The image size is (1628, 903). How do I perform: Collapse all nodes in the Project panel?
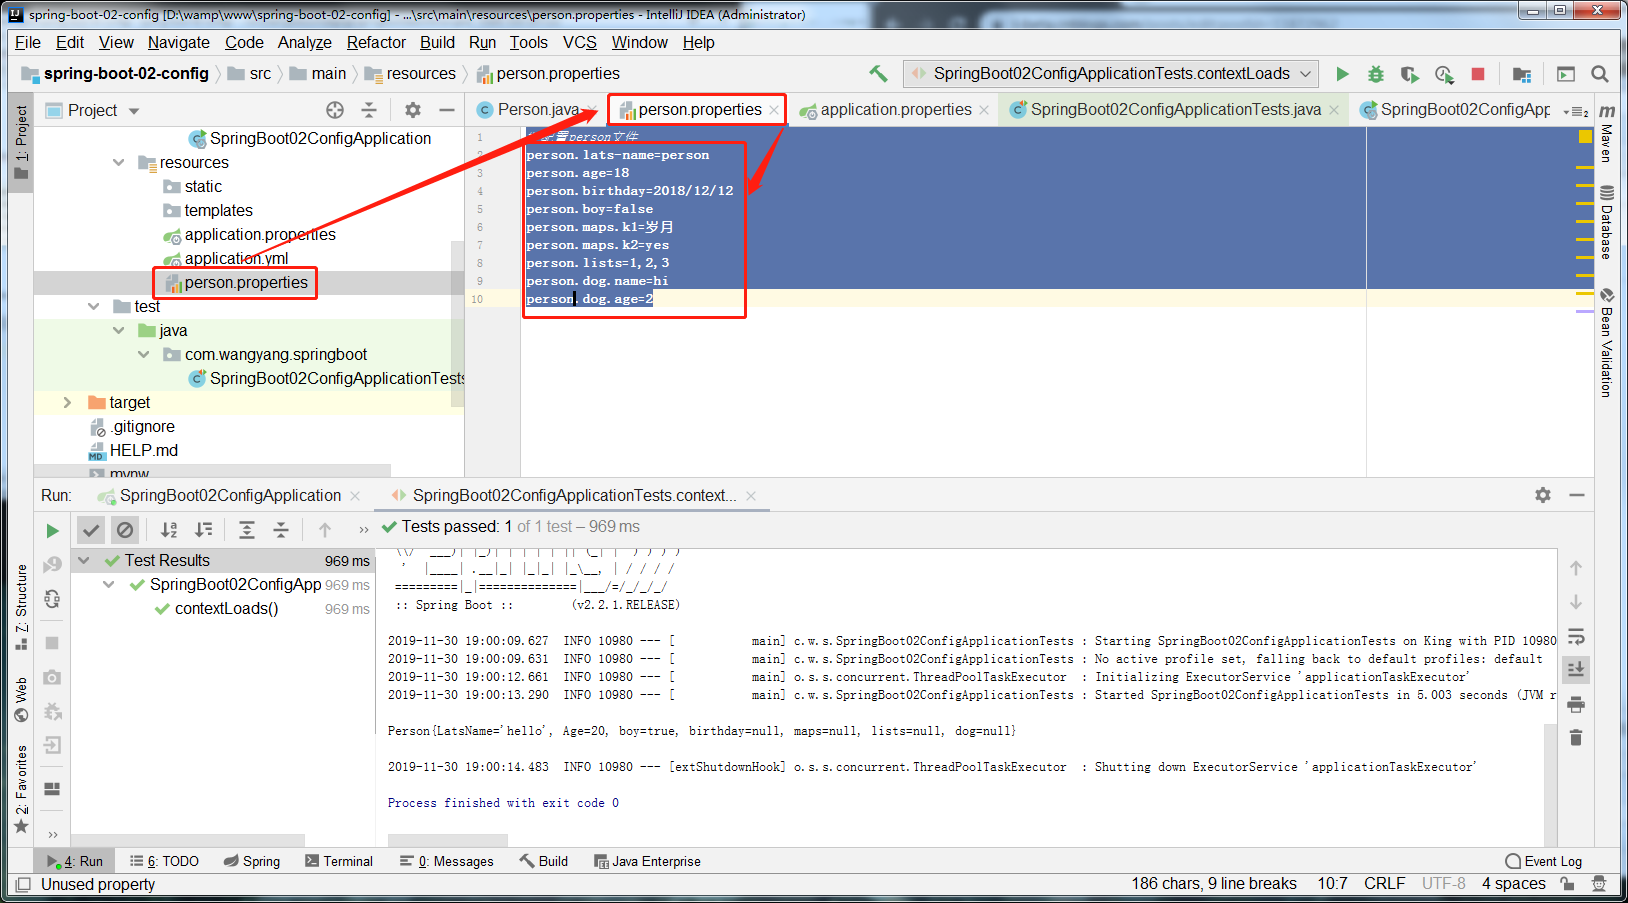coord(369,110)
